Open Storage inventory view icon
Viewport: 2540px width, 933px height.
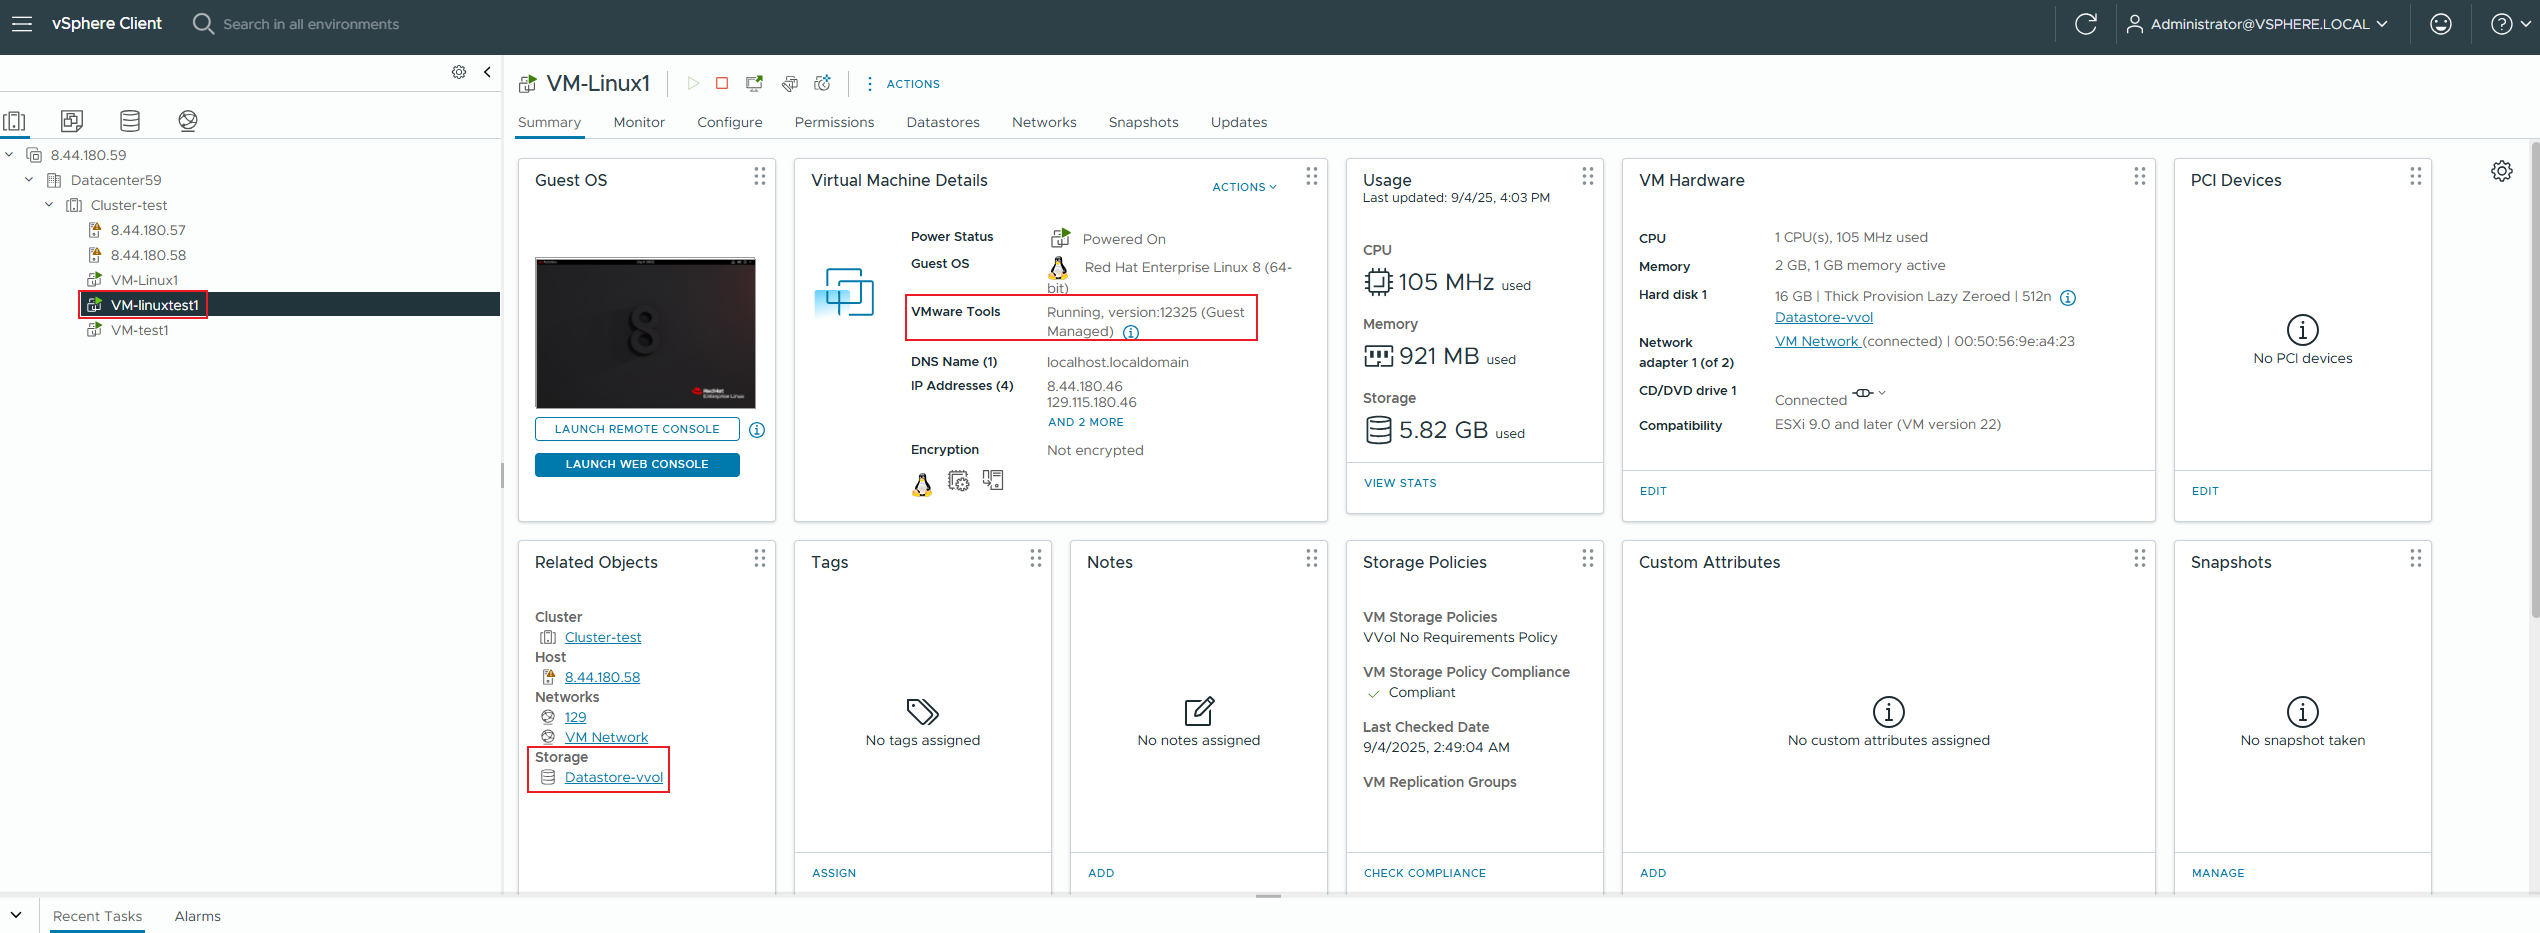point(130,121)
